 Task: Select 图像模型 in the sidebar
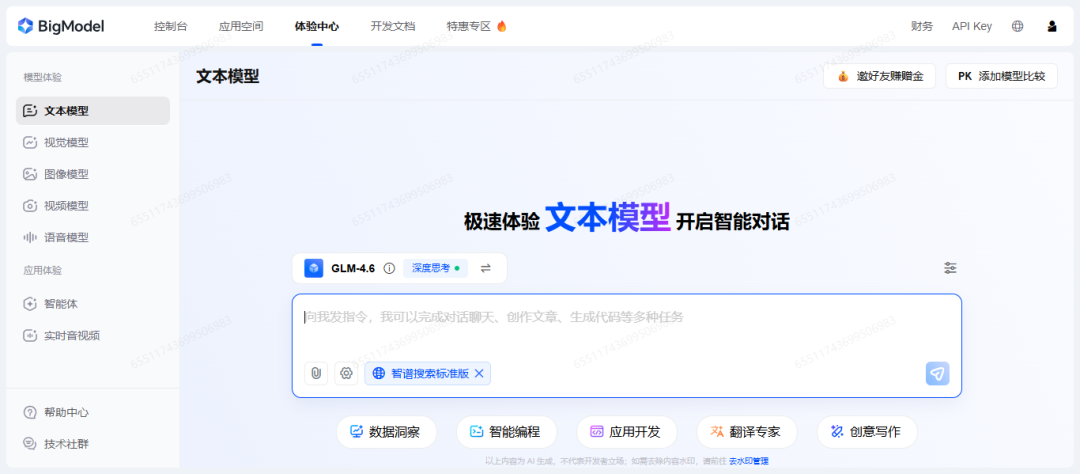93,174
